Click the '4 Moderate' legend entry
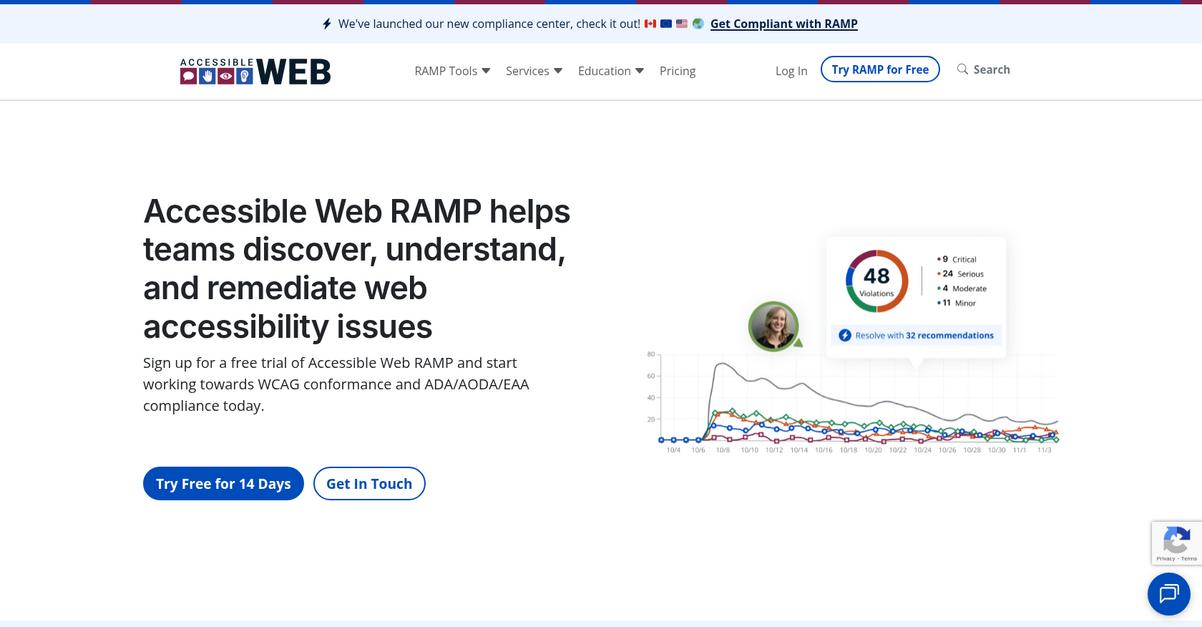The height and width of the screenshot is (627, 1202). pos(962,288)
